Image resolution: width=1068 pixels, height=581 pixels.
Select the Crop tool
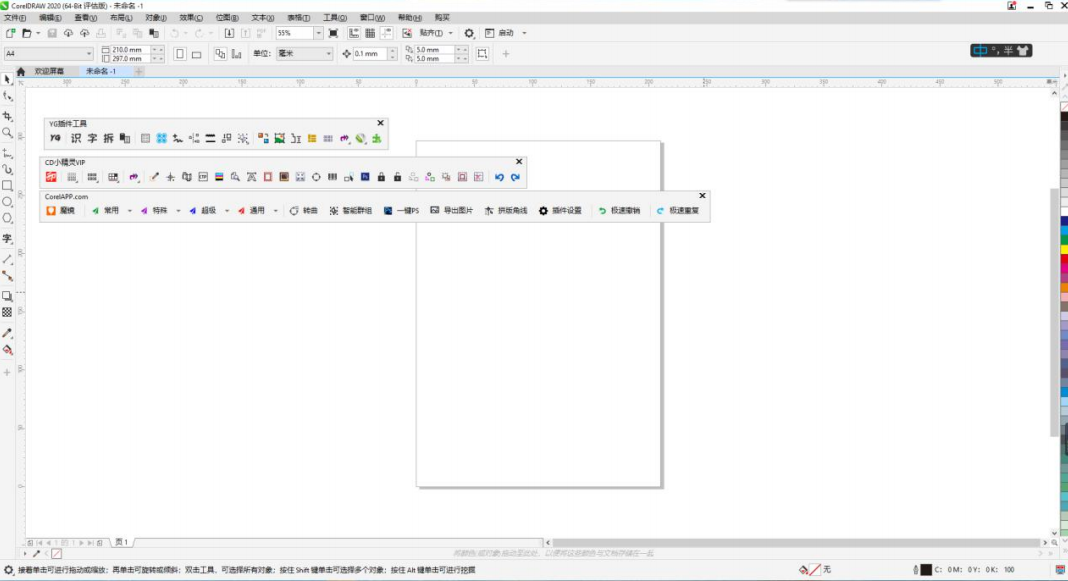point(7,116)
